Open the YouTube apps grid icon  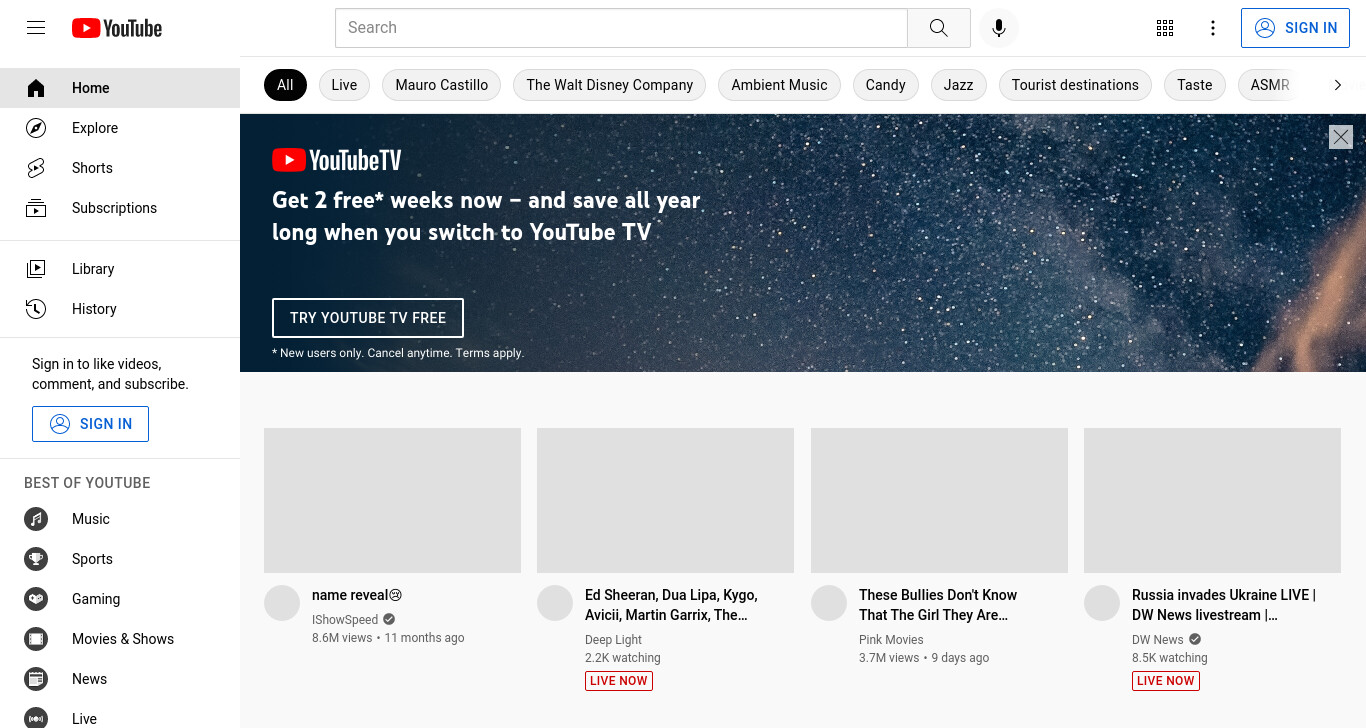pos(1165,28)
